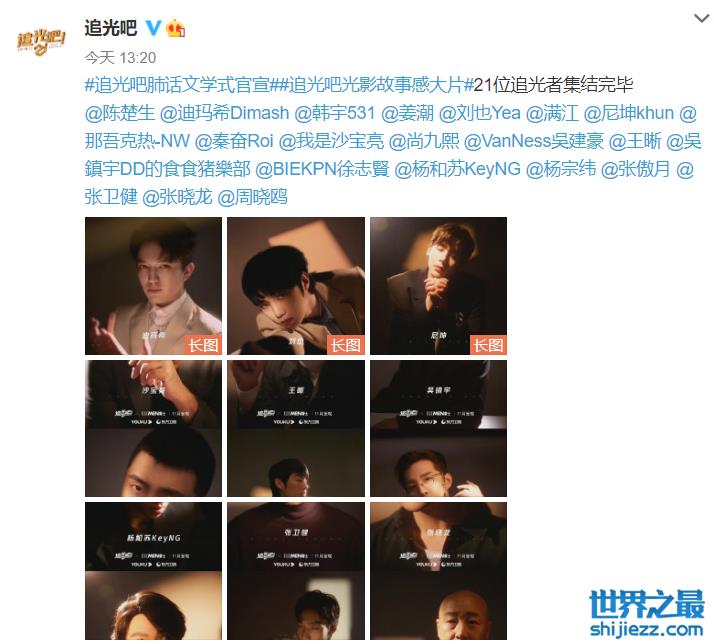Open the 杨和苏KeyNG poster thumbnail

153,571
